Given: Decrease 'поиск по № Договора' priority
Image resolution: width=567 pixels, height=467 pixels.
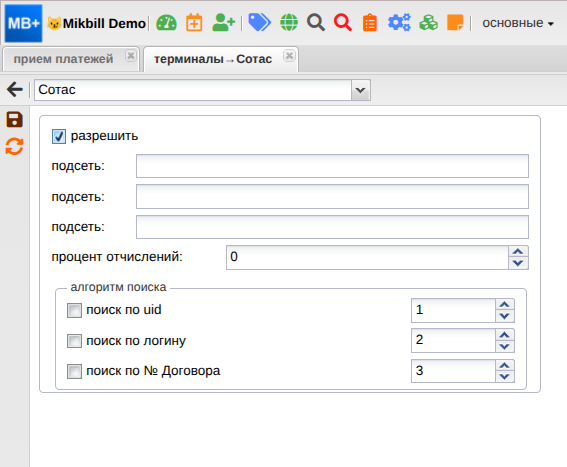Looking at the screenshot, I should tap(504, 377).
